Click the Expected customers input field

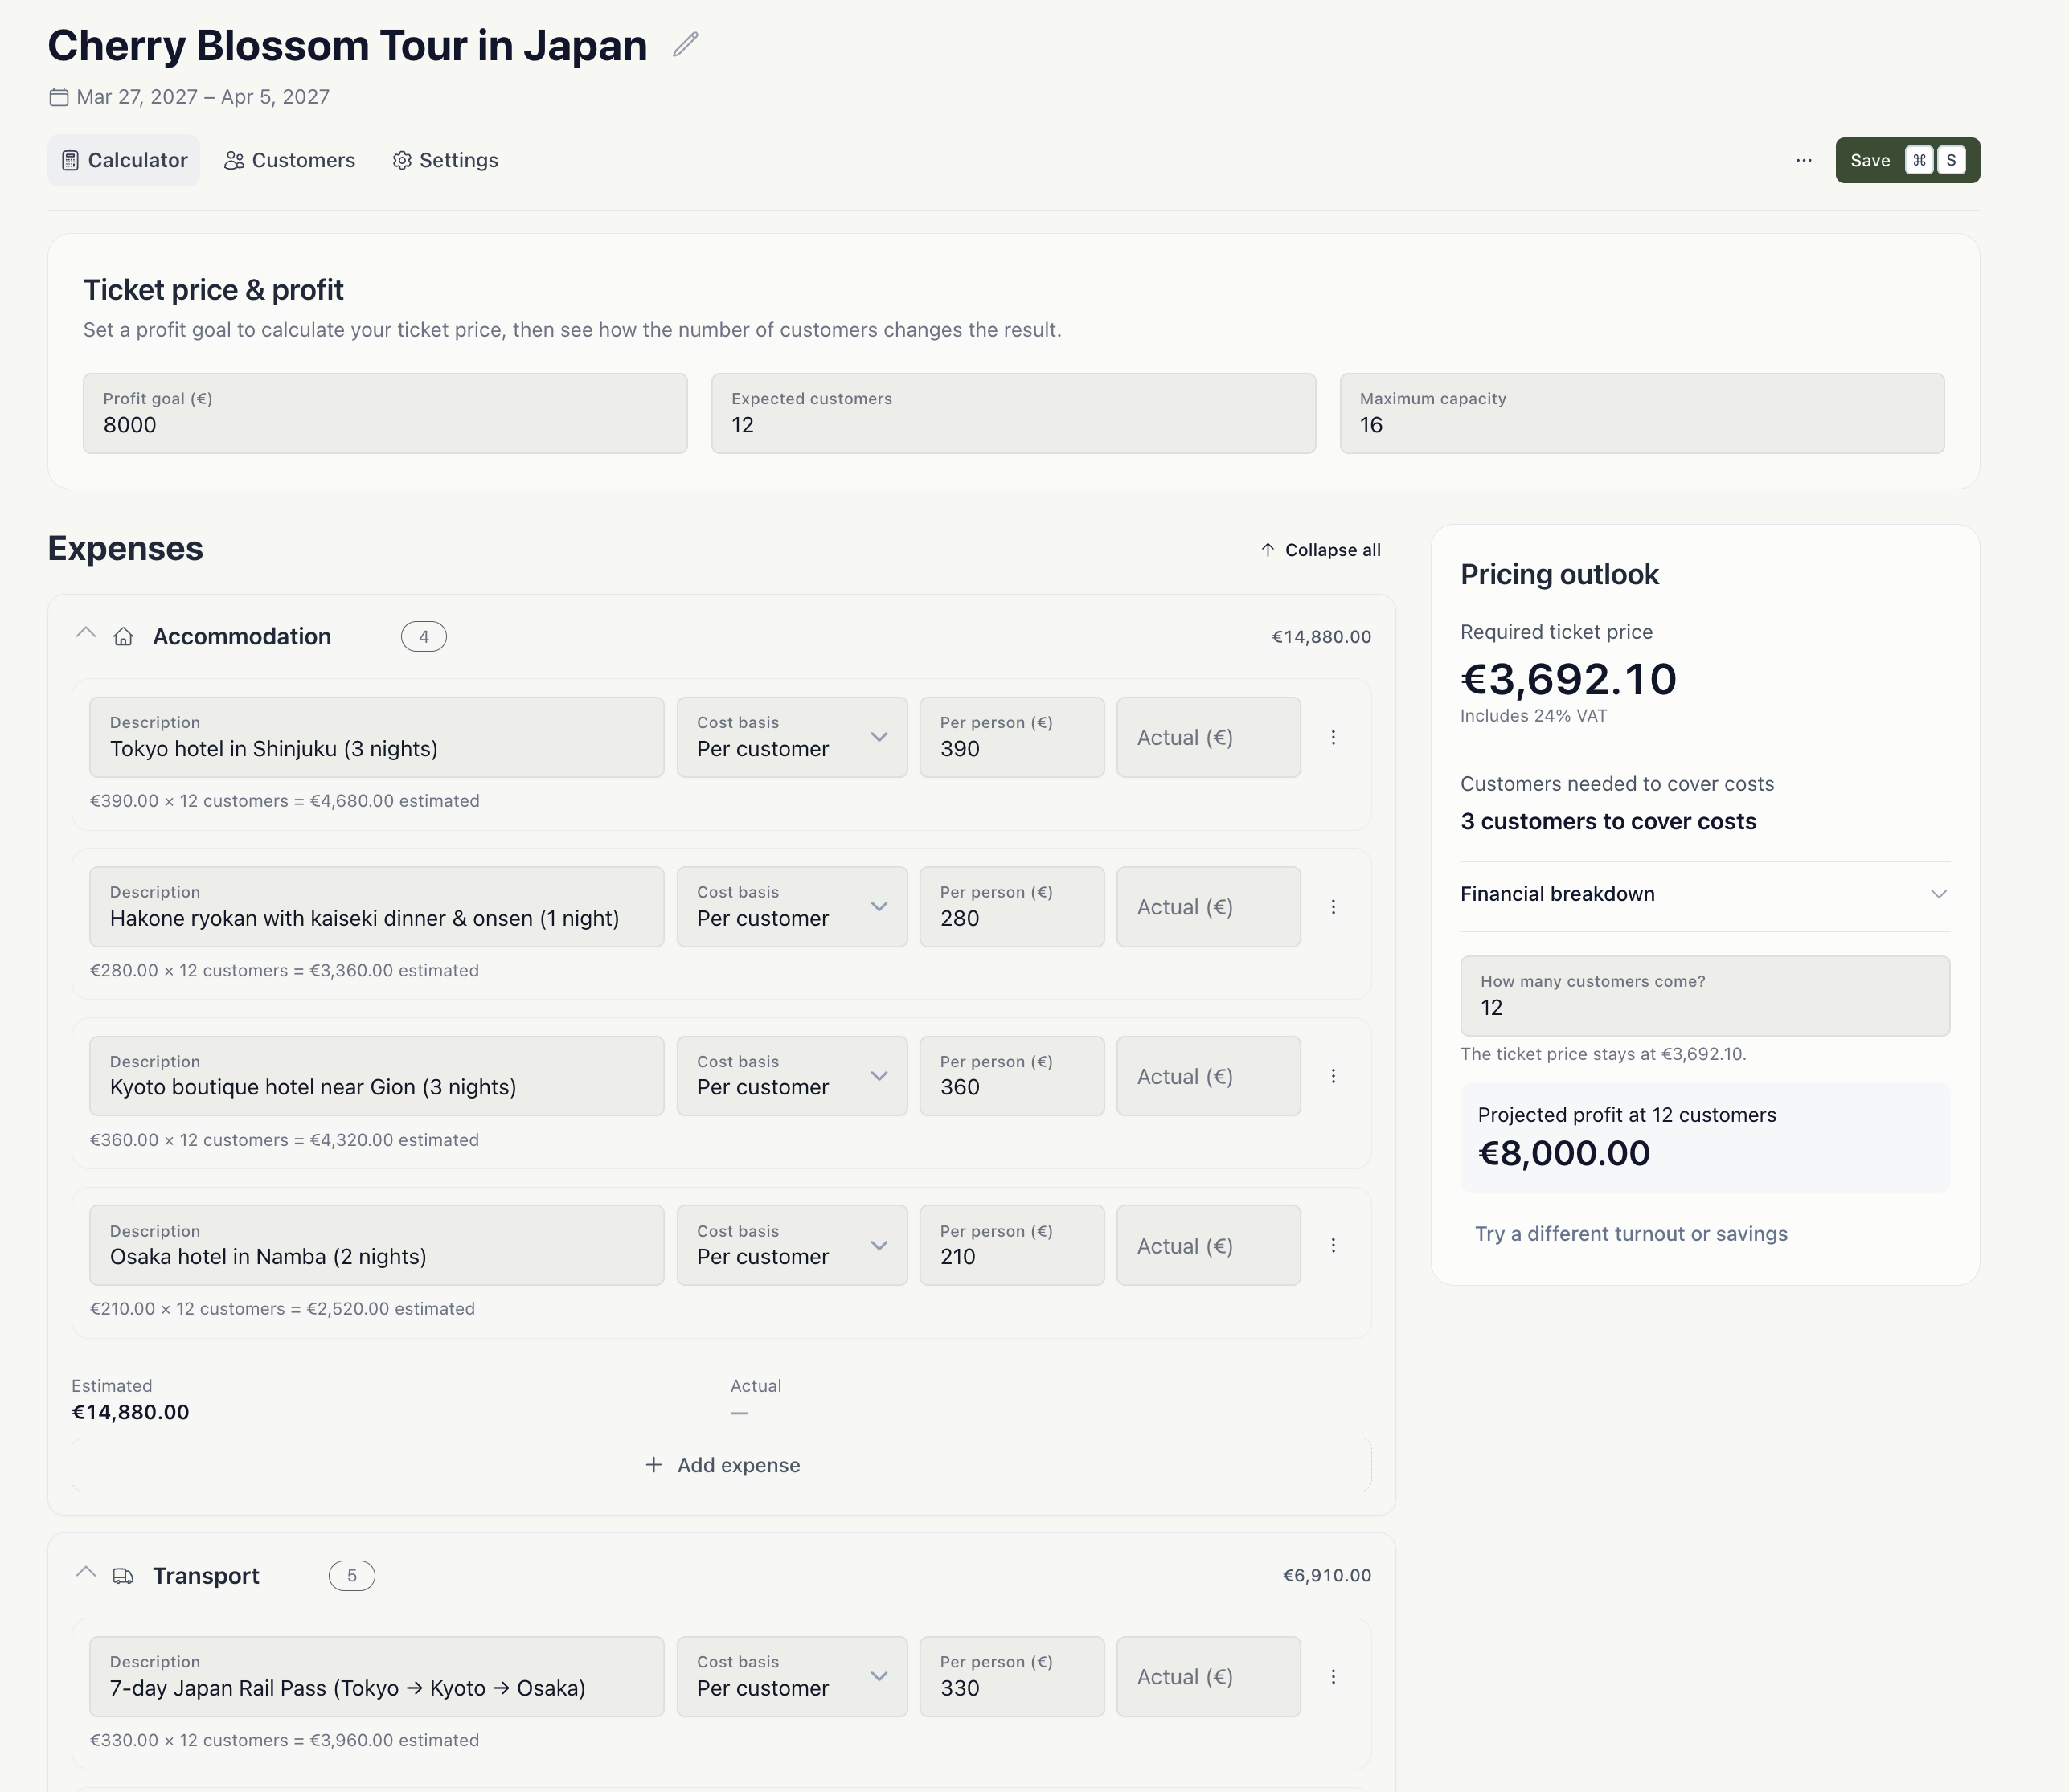click(x=1013, y=413)
